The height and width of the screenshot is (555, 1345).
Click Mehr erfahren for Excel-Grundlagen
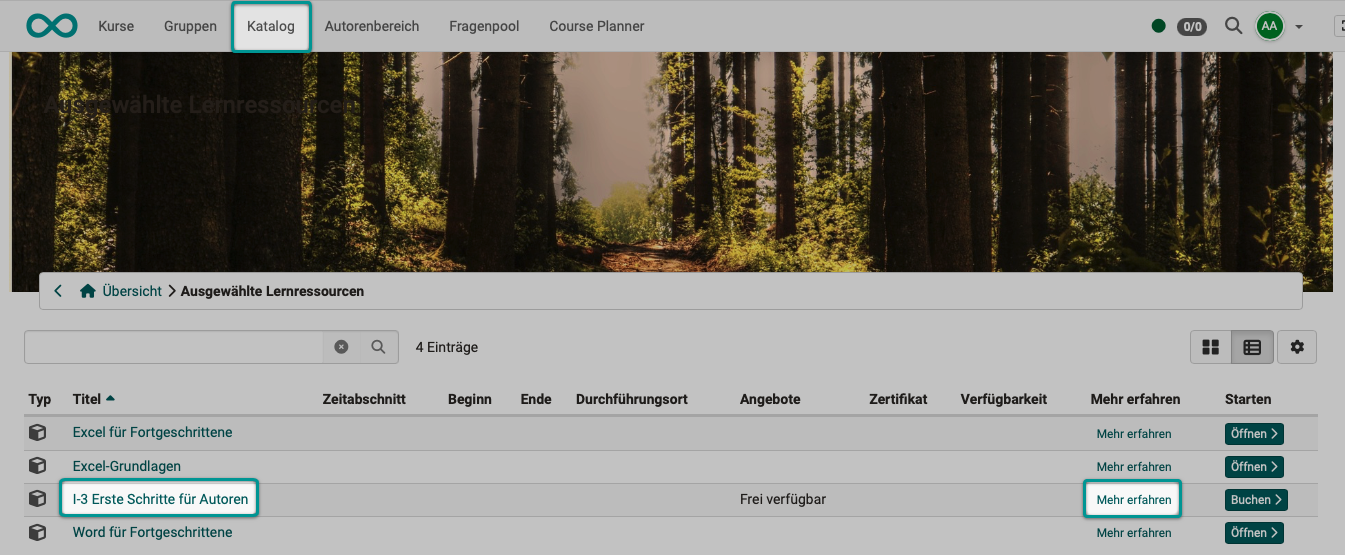click(x=1134, y=467)
